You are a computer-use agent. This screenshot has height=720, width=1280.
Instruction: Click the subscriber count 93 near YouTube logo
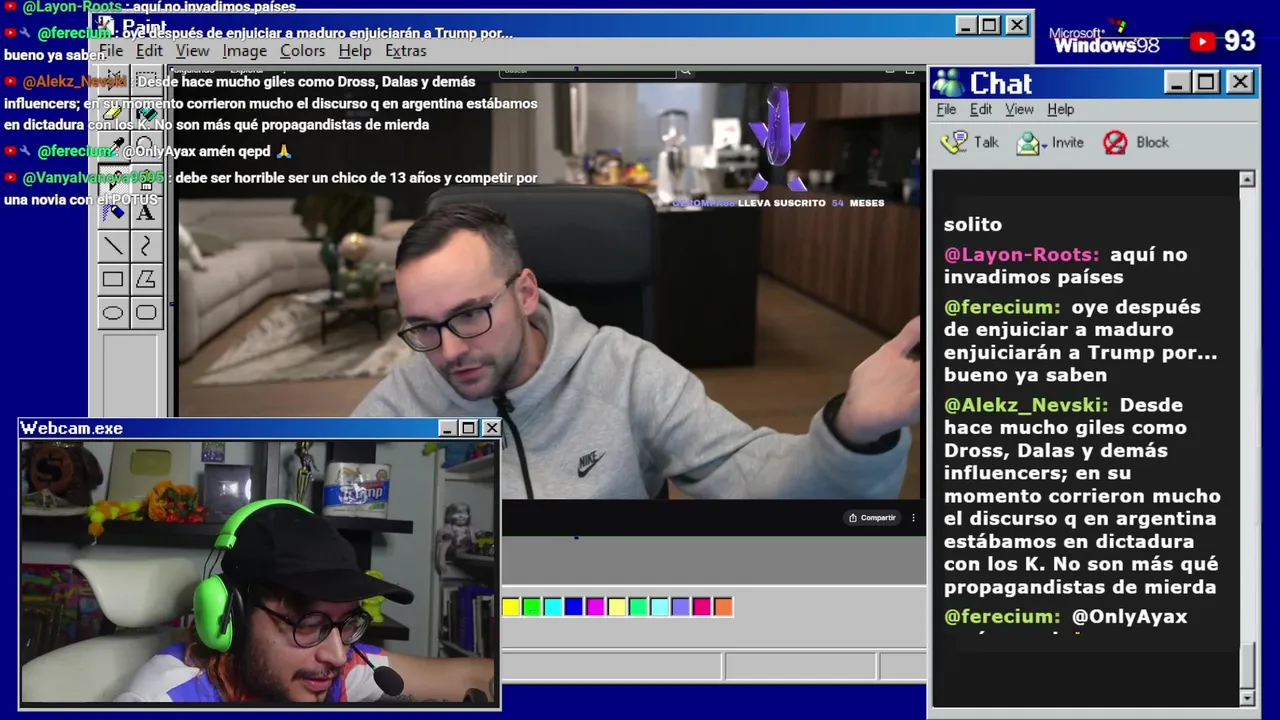point(1239,41)
